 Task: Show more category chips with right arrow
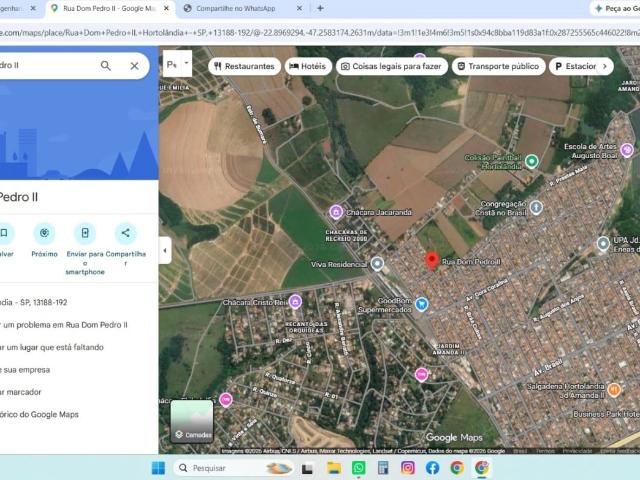coord(605,66)
